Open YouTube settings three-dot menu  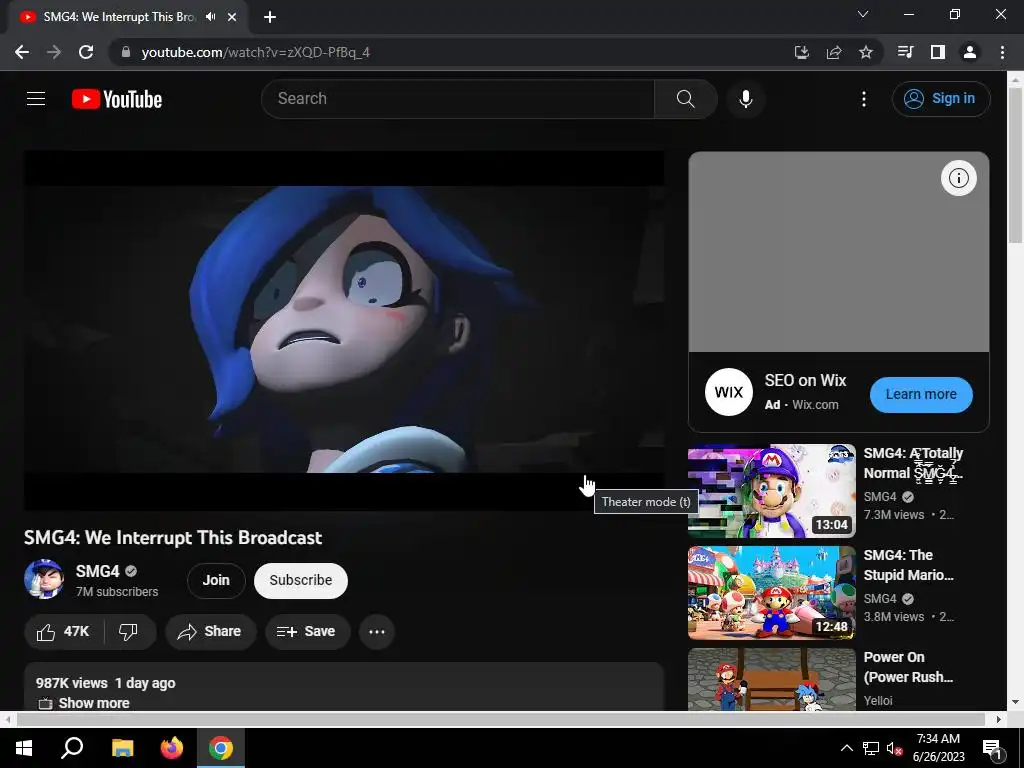tap(863, 99)
